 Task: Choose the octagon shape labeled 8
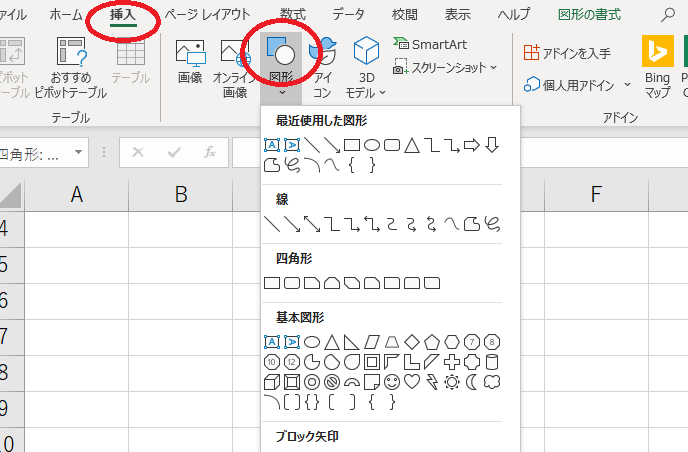(492, 342)
